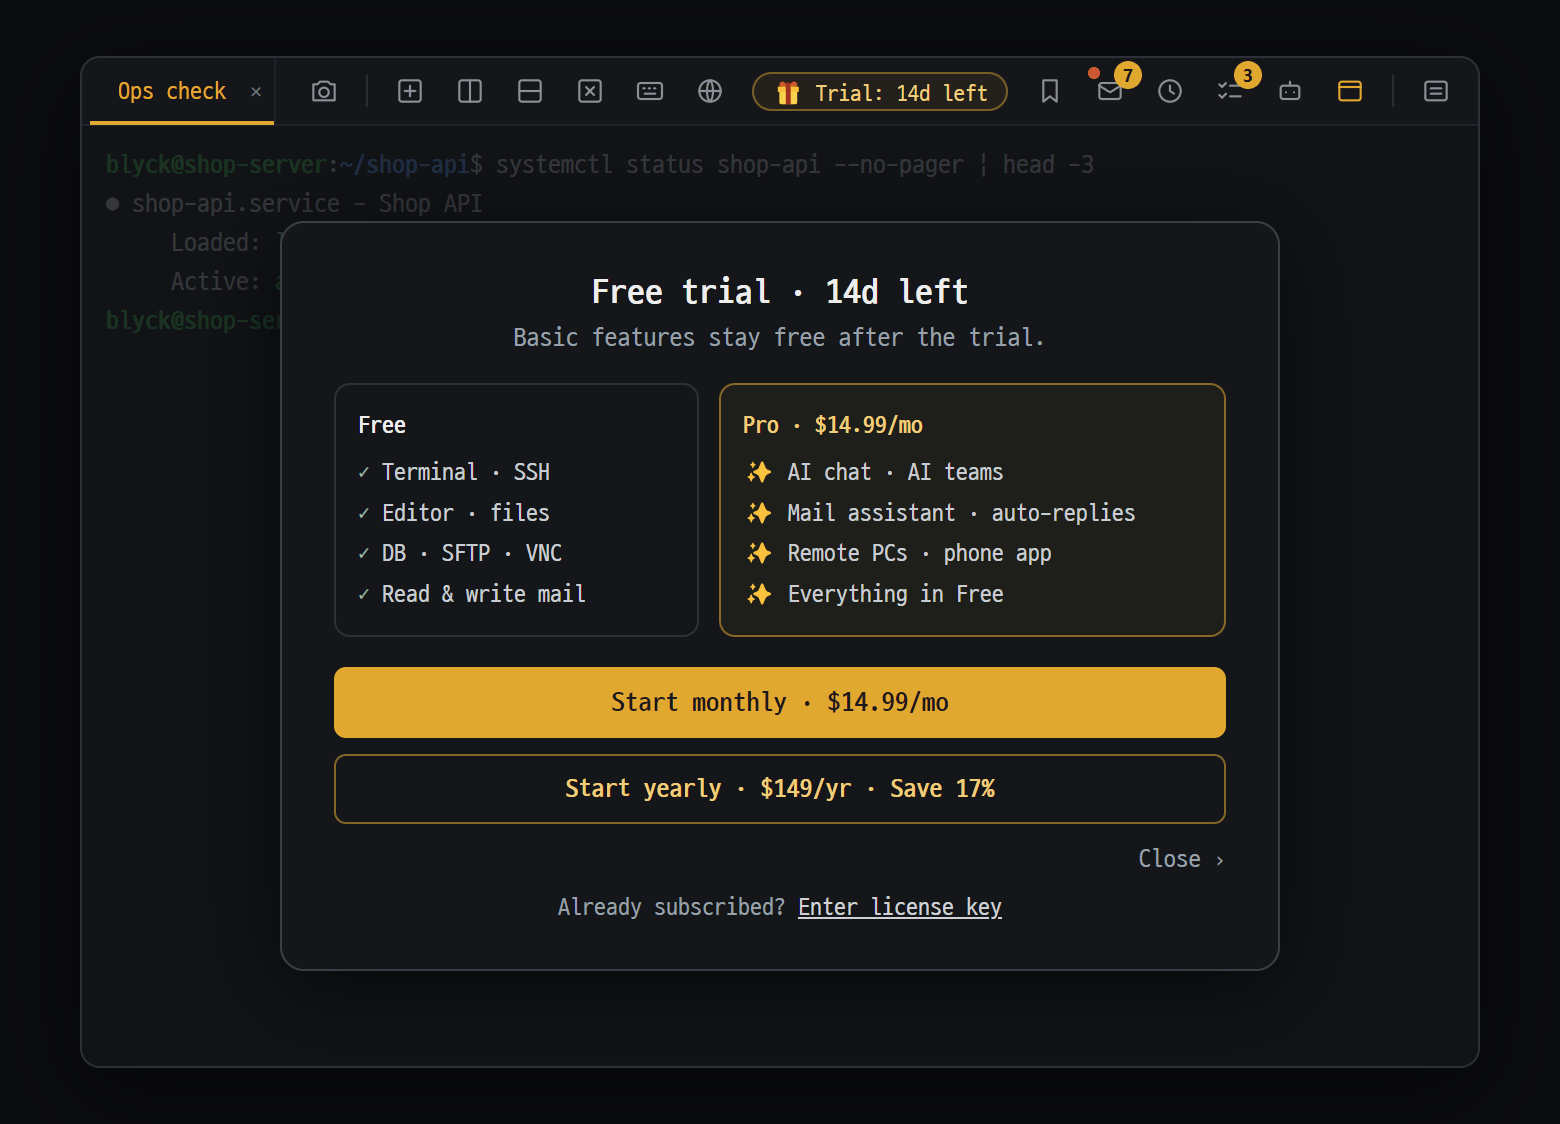The height and width of the screenshot is (1124, 1560).
Task: Open the task checklist with 3 items
Action: pos(1230,91)
